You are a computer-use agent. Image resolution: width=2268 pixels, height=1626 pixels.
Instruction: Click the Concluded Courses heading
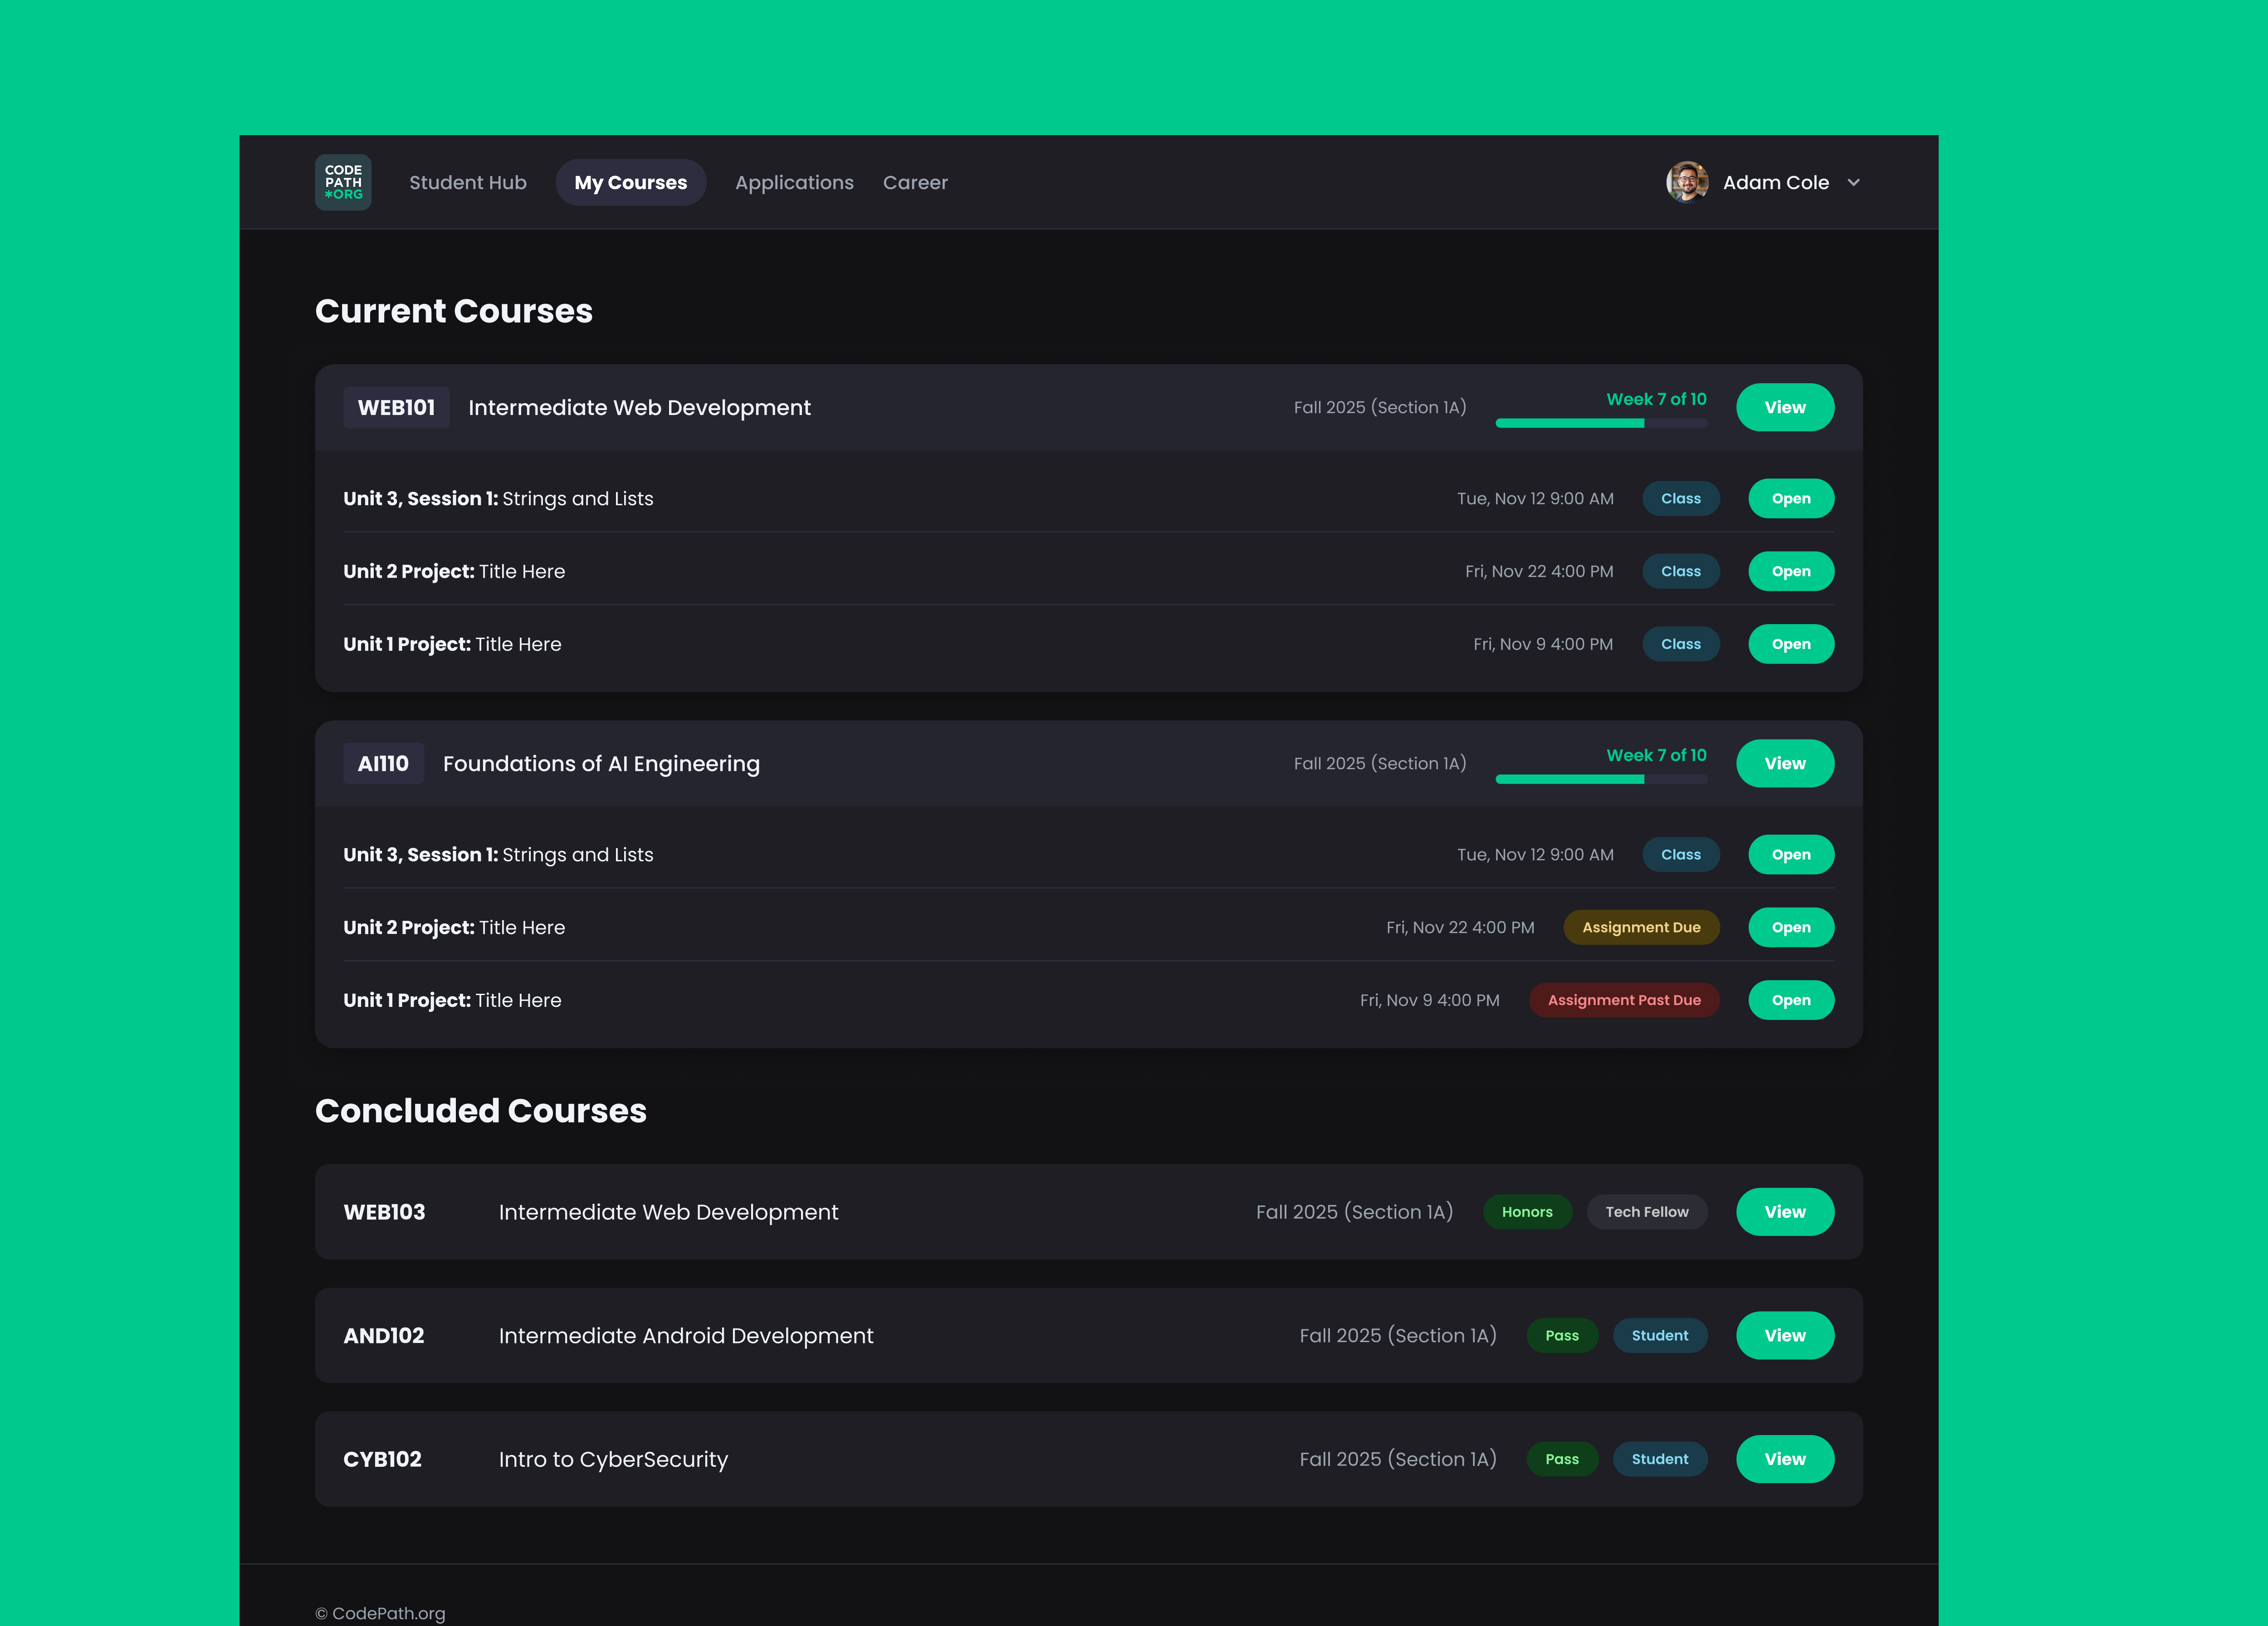[x=481, y=1111]
